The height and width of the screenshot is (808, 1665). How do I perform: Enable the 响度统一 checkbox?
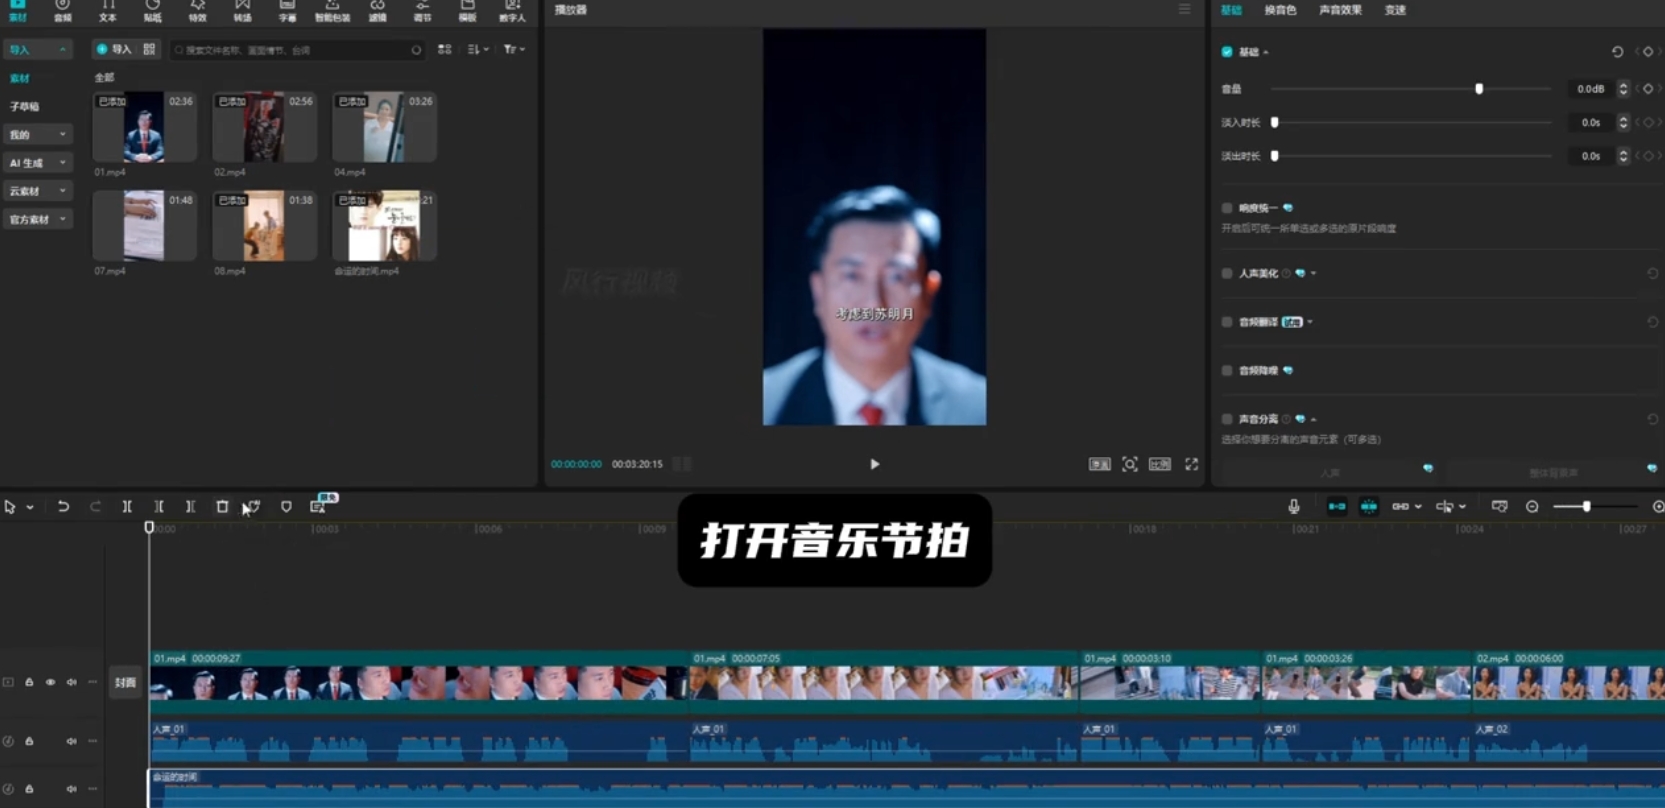(1227, 208)
